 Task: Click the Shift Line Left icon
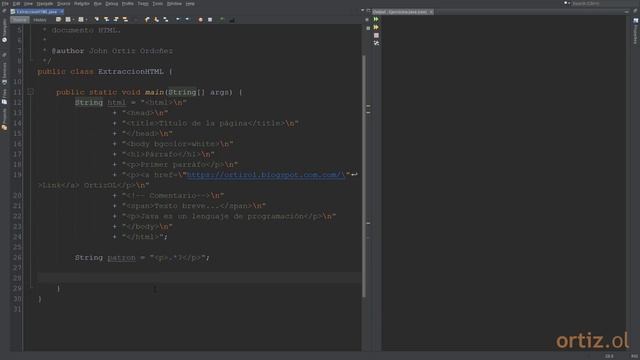point(178,20)
